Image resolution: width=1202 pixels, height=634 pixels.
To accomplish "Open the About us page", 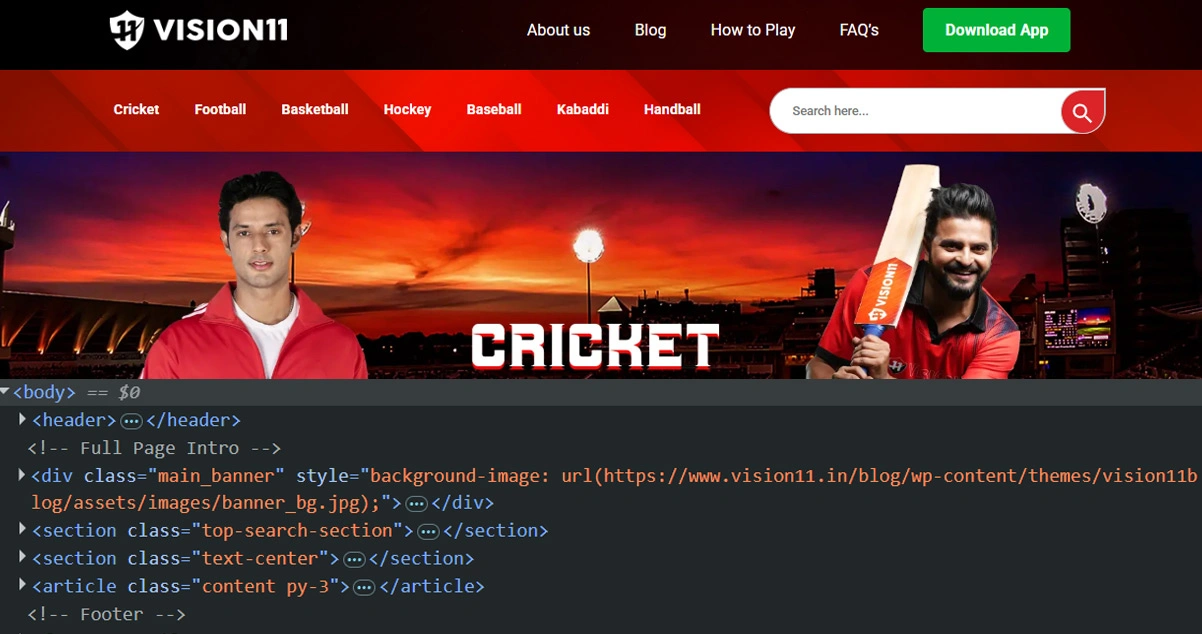I will coord(558,30).
